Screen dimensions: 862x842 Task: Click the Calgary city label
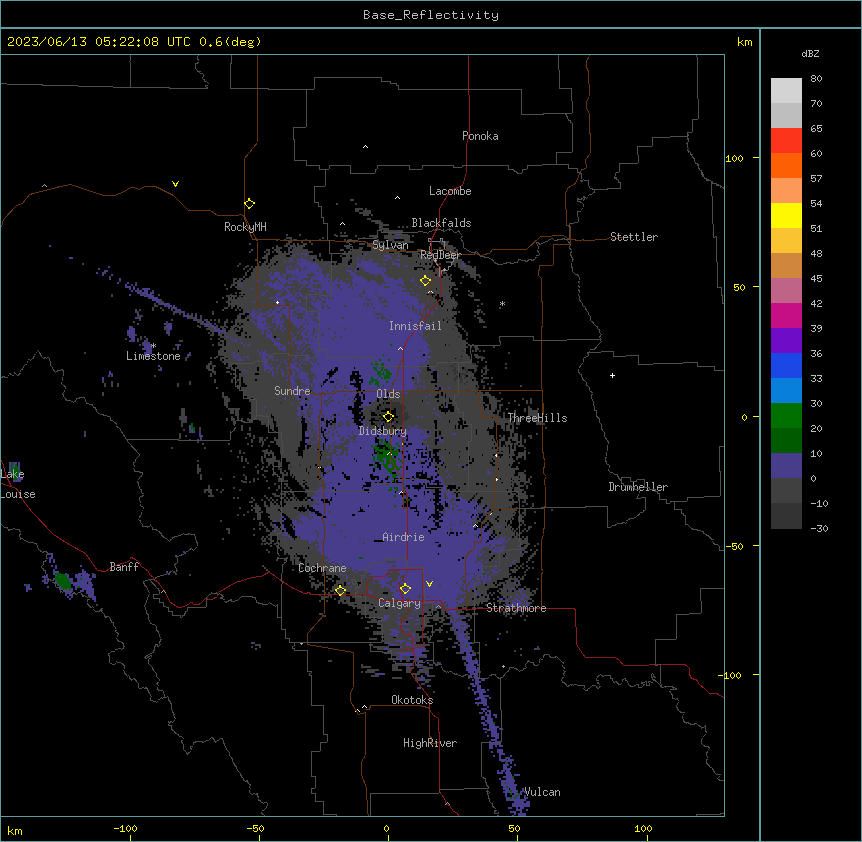click(x=399, y=603)
